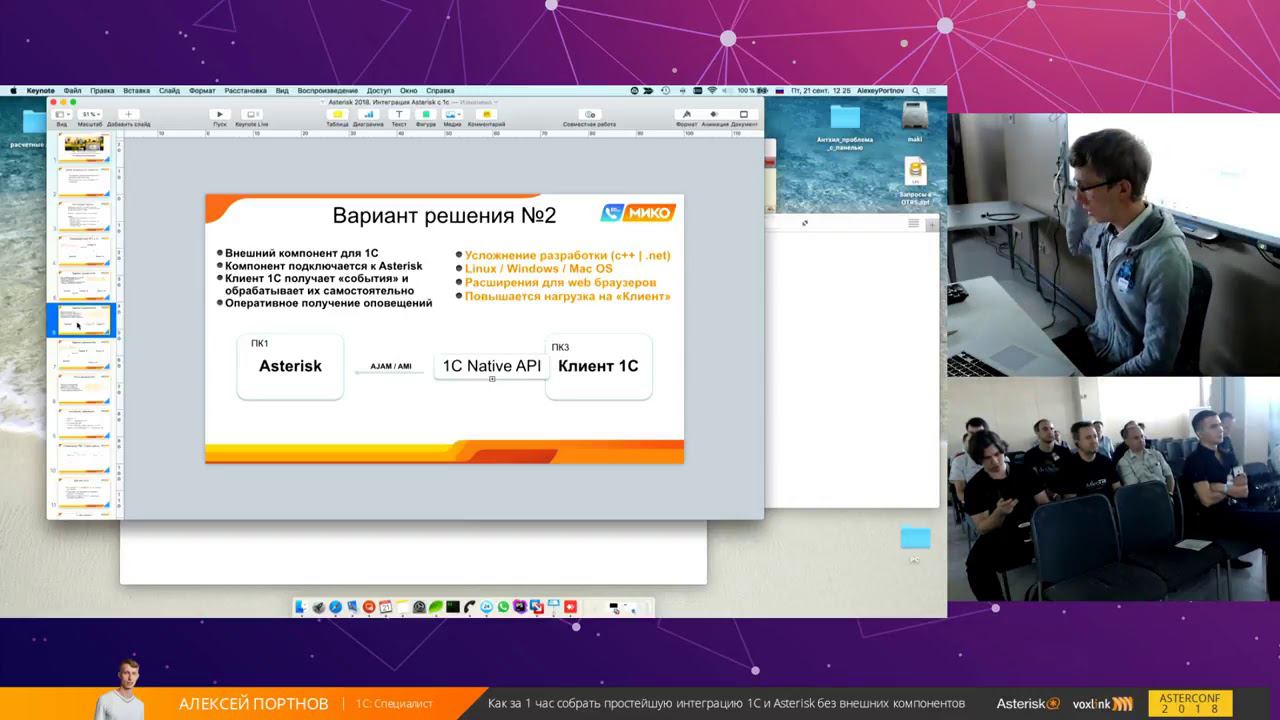This screenshot has height=720, width=1280.
Task: Click the Time Machine icon in menu bar
Action: (665, 90)
